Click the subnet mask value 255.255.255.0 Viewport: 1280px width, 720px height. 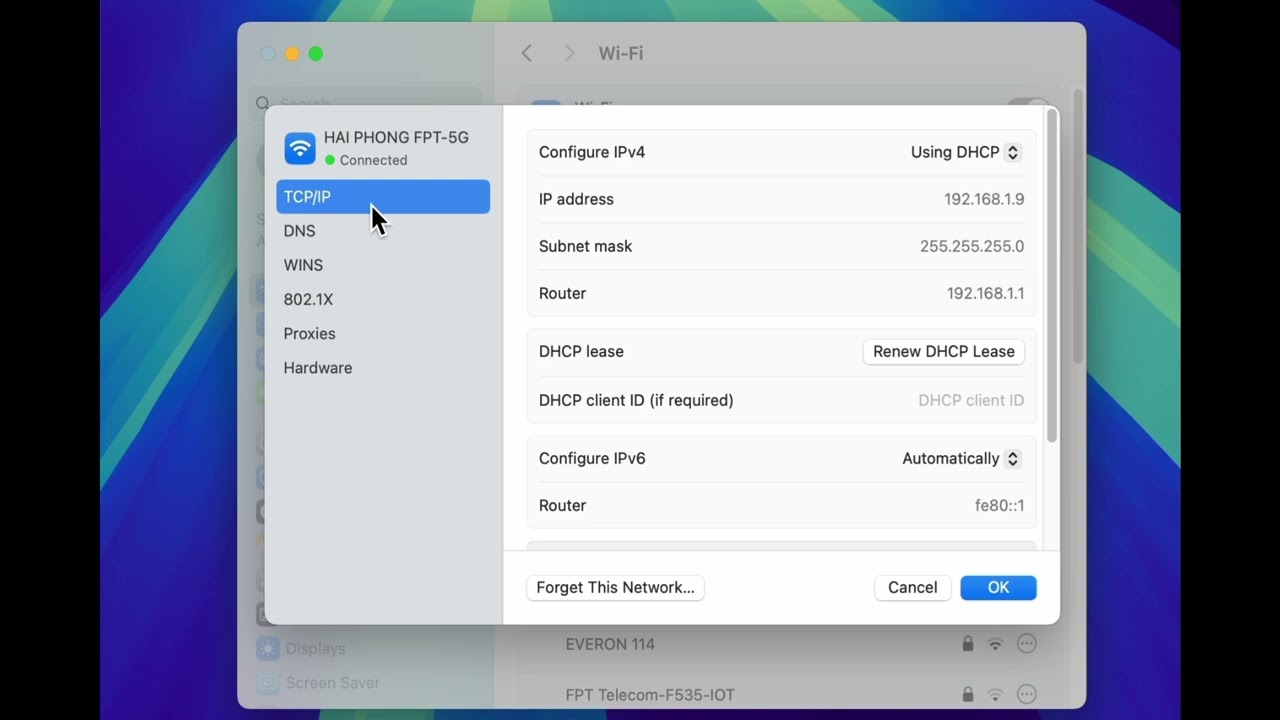[972, 246]
